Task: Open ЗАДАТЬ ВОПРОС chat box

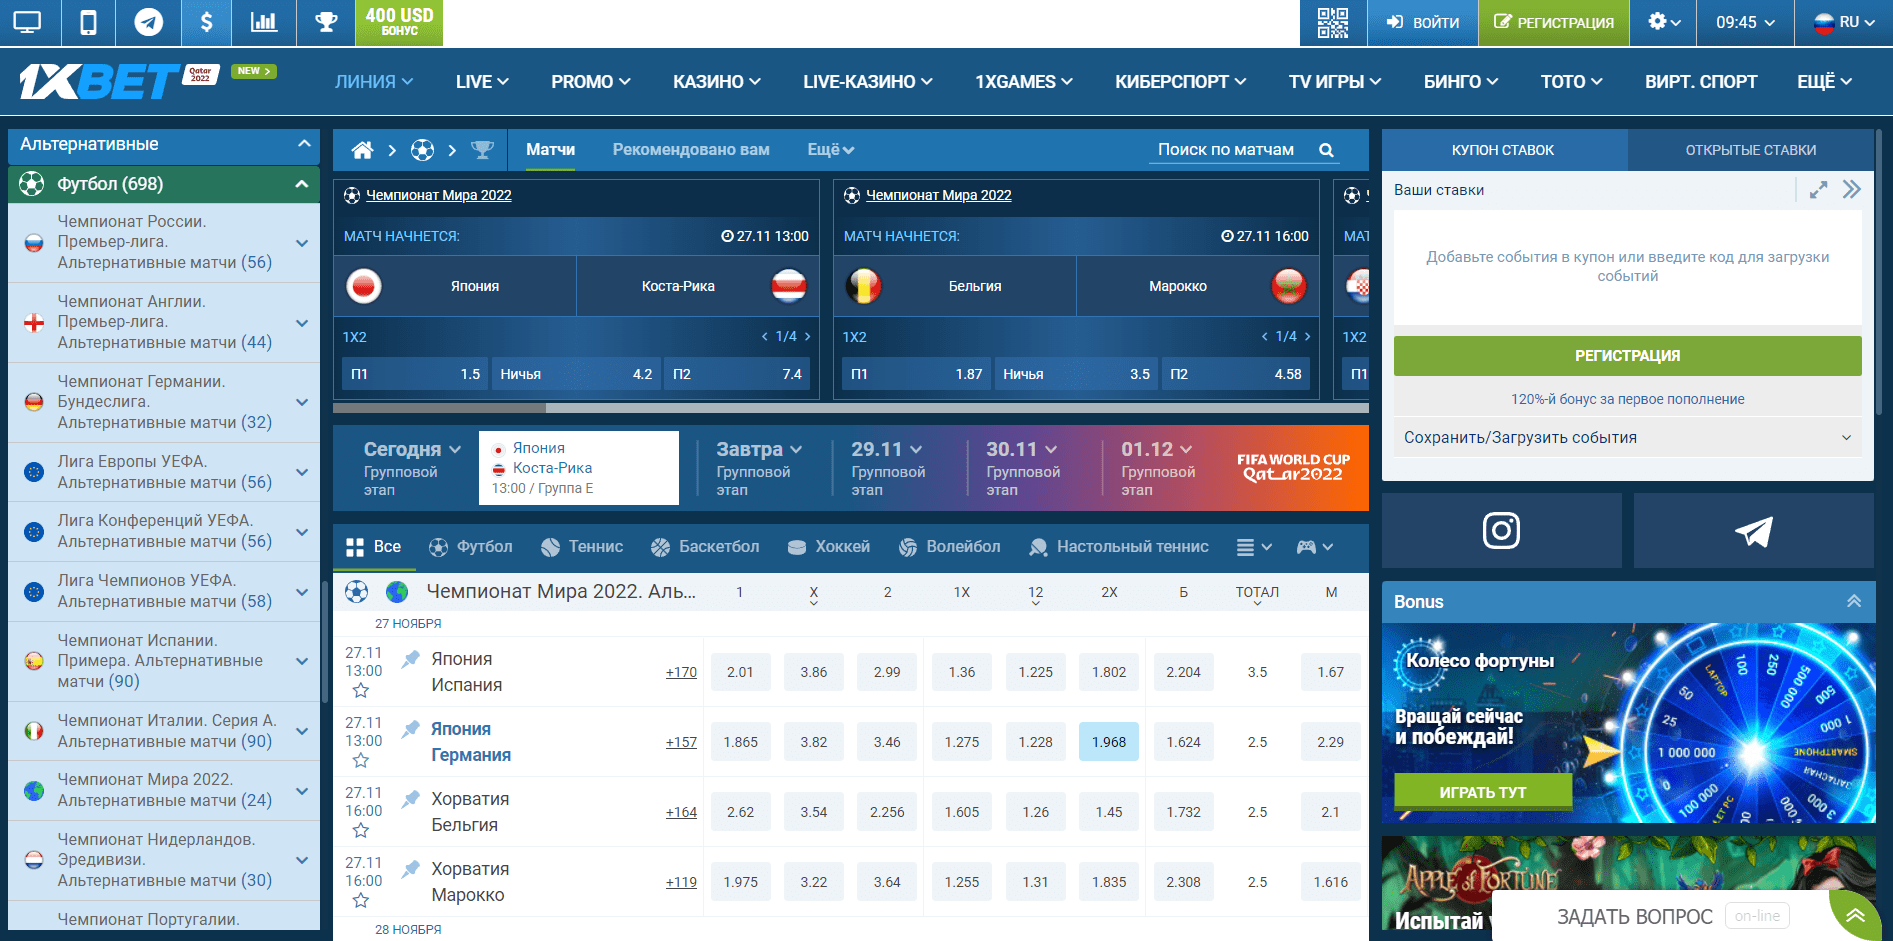Action: click(x=1635, y=916)
